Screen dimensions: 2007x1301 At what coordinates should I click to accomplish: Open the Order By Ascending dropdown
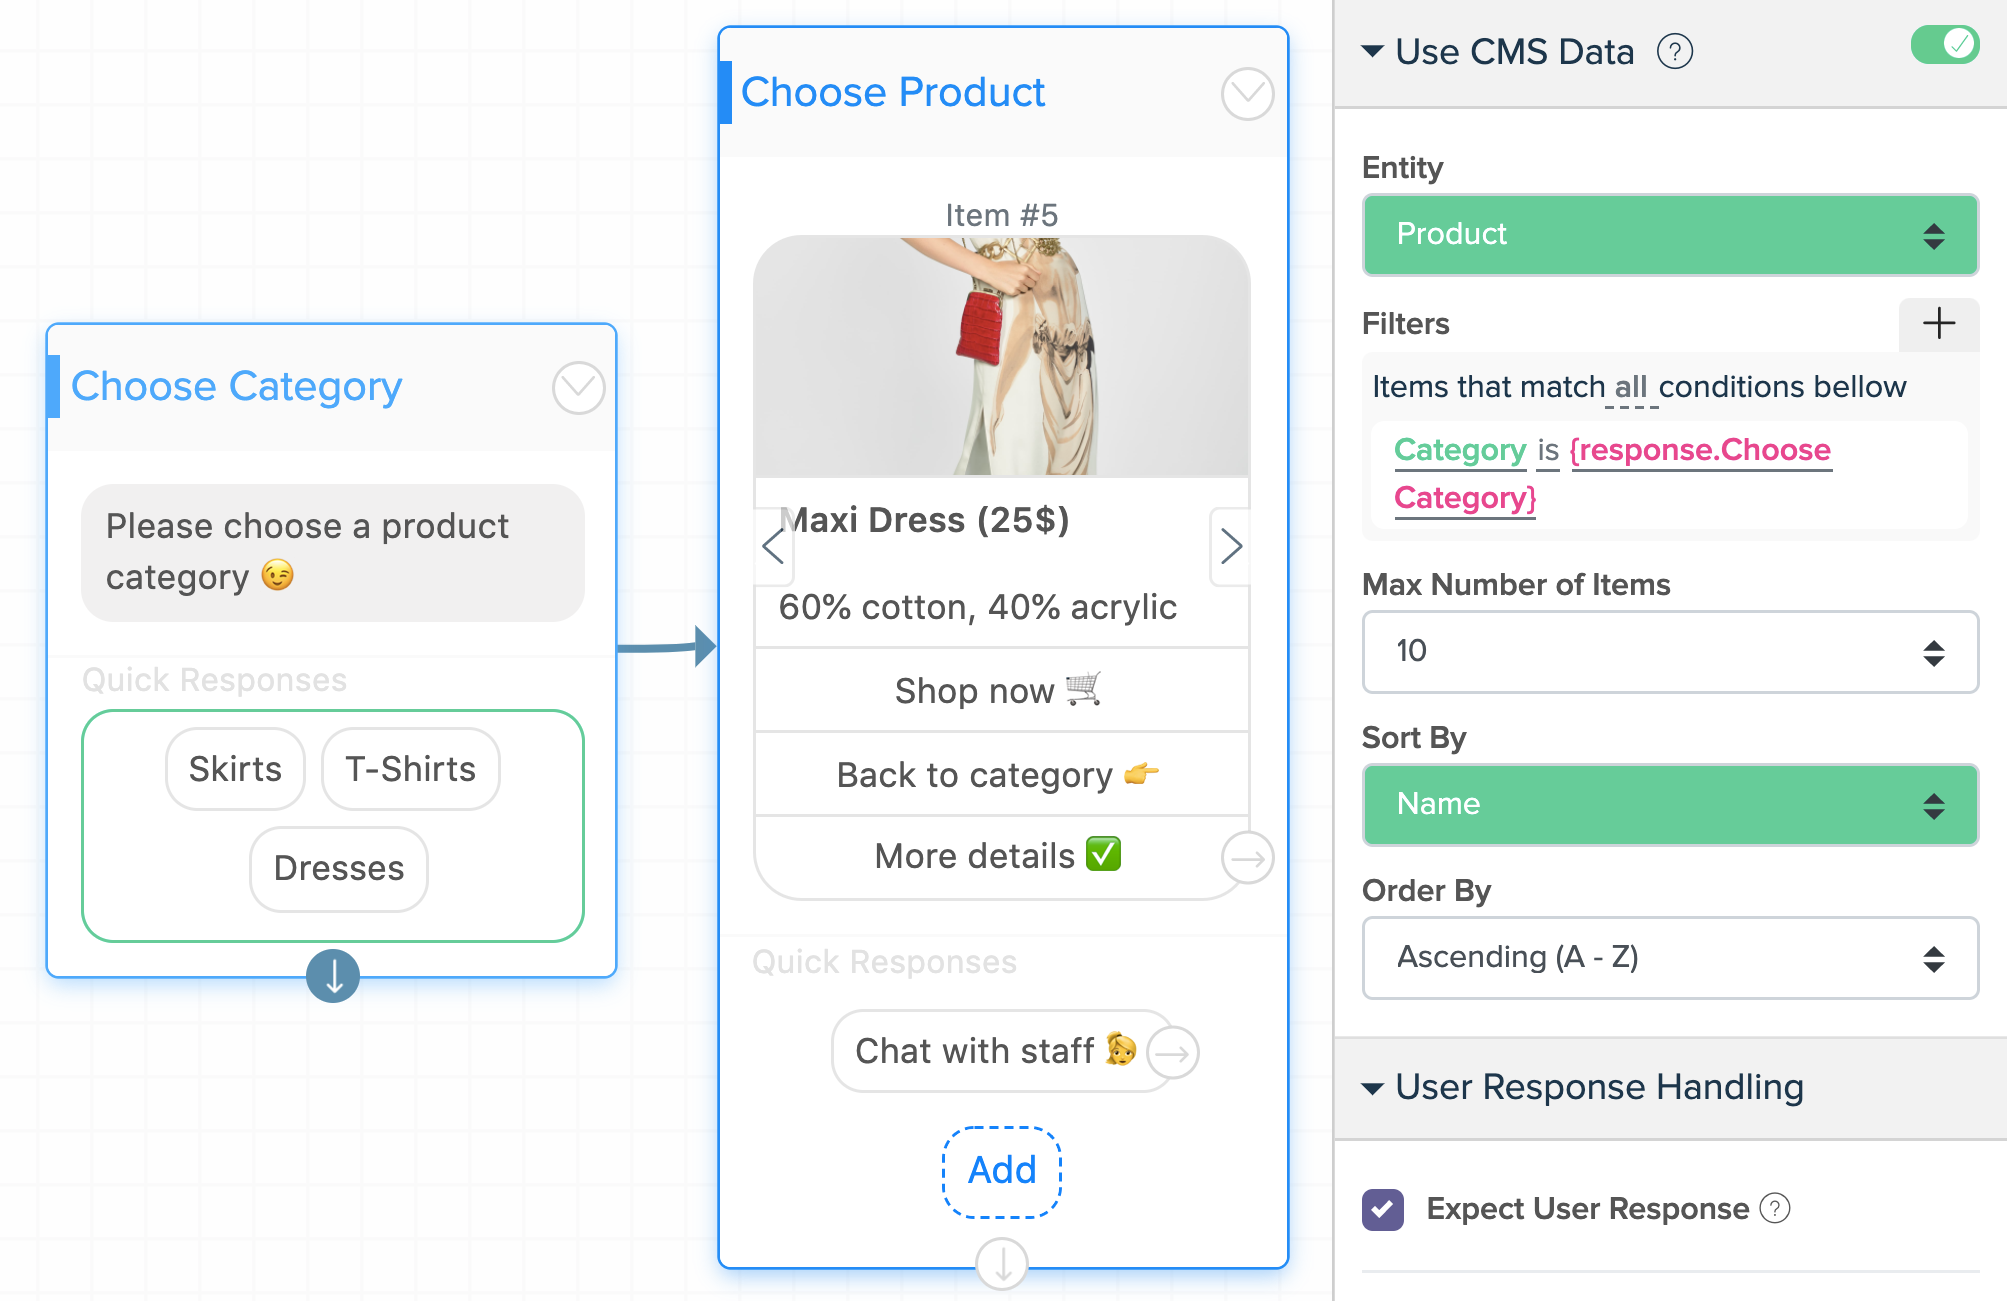tap(1670, 958)
